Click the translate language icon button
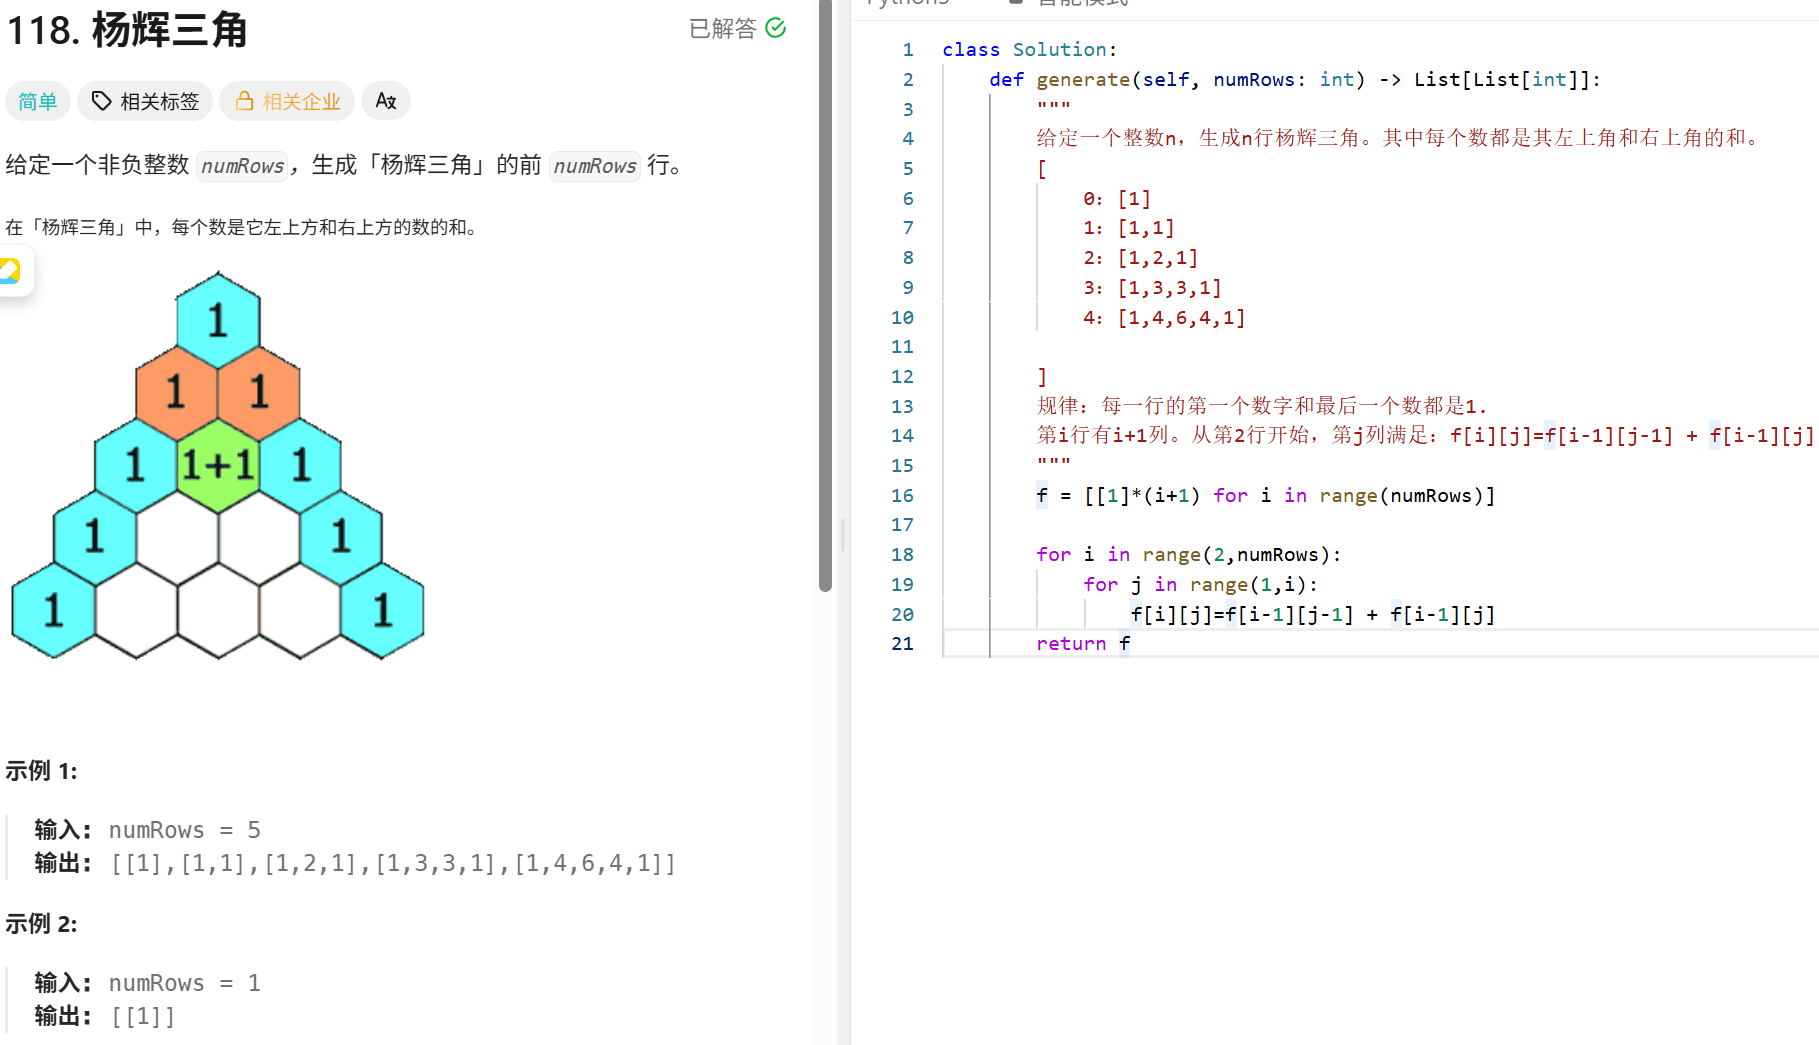1819x1045 pixels. point(386,101)
